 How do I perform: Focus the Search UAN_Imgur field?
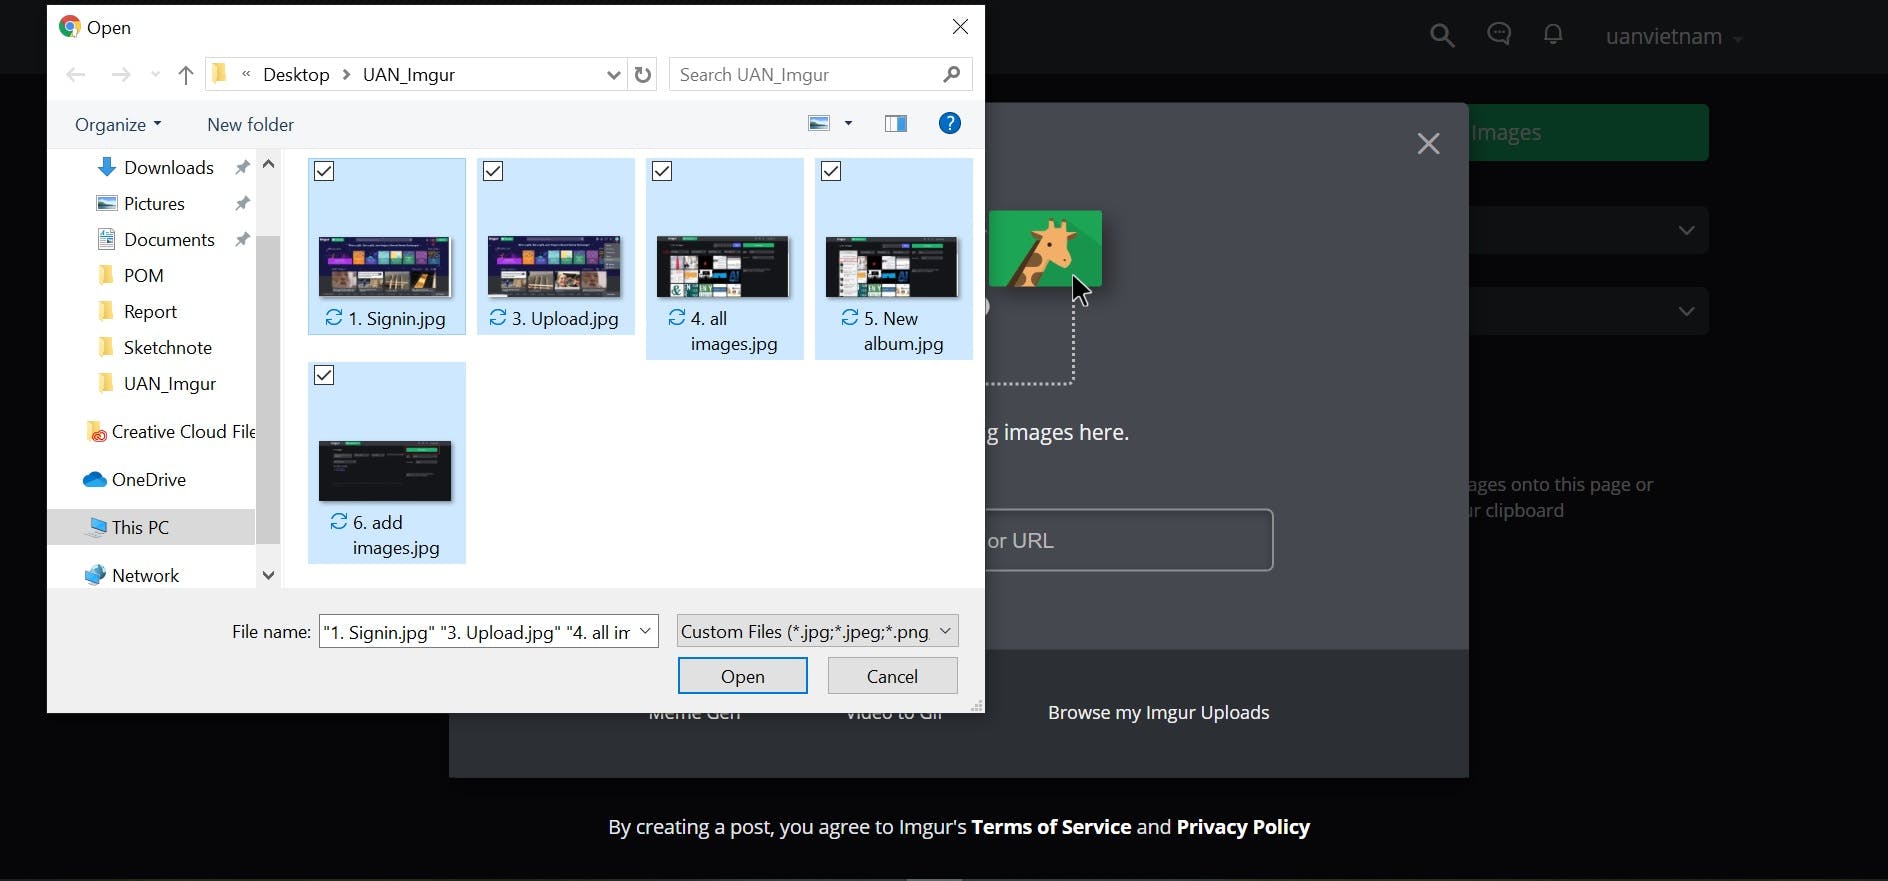click(820, 74)
